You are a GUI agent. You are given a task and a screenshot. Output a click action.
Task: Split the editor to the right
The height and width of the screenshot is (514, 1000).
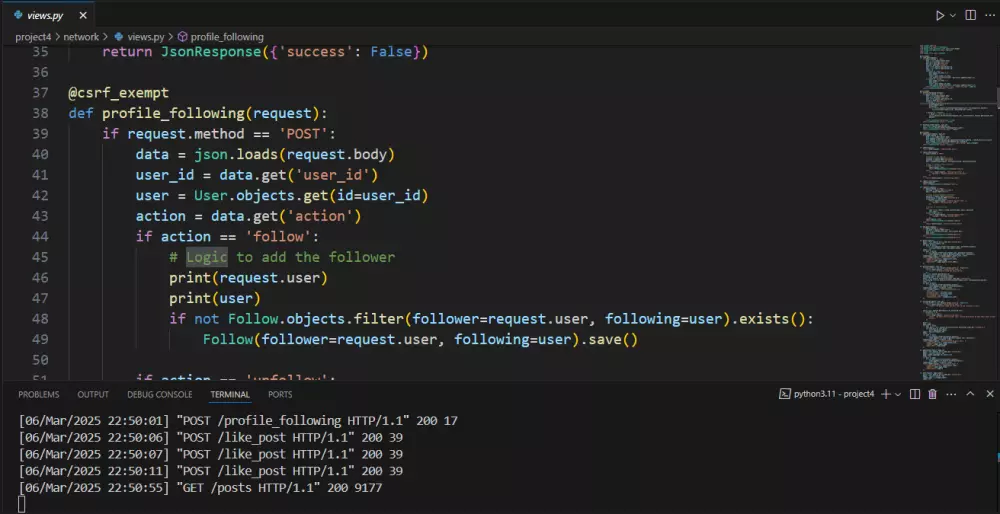(970, 15)
